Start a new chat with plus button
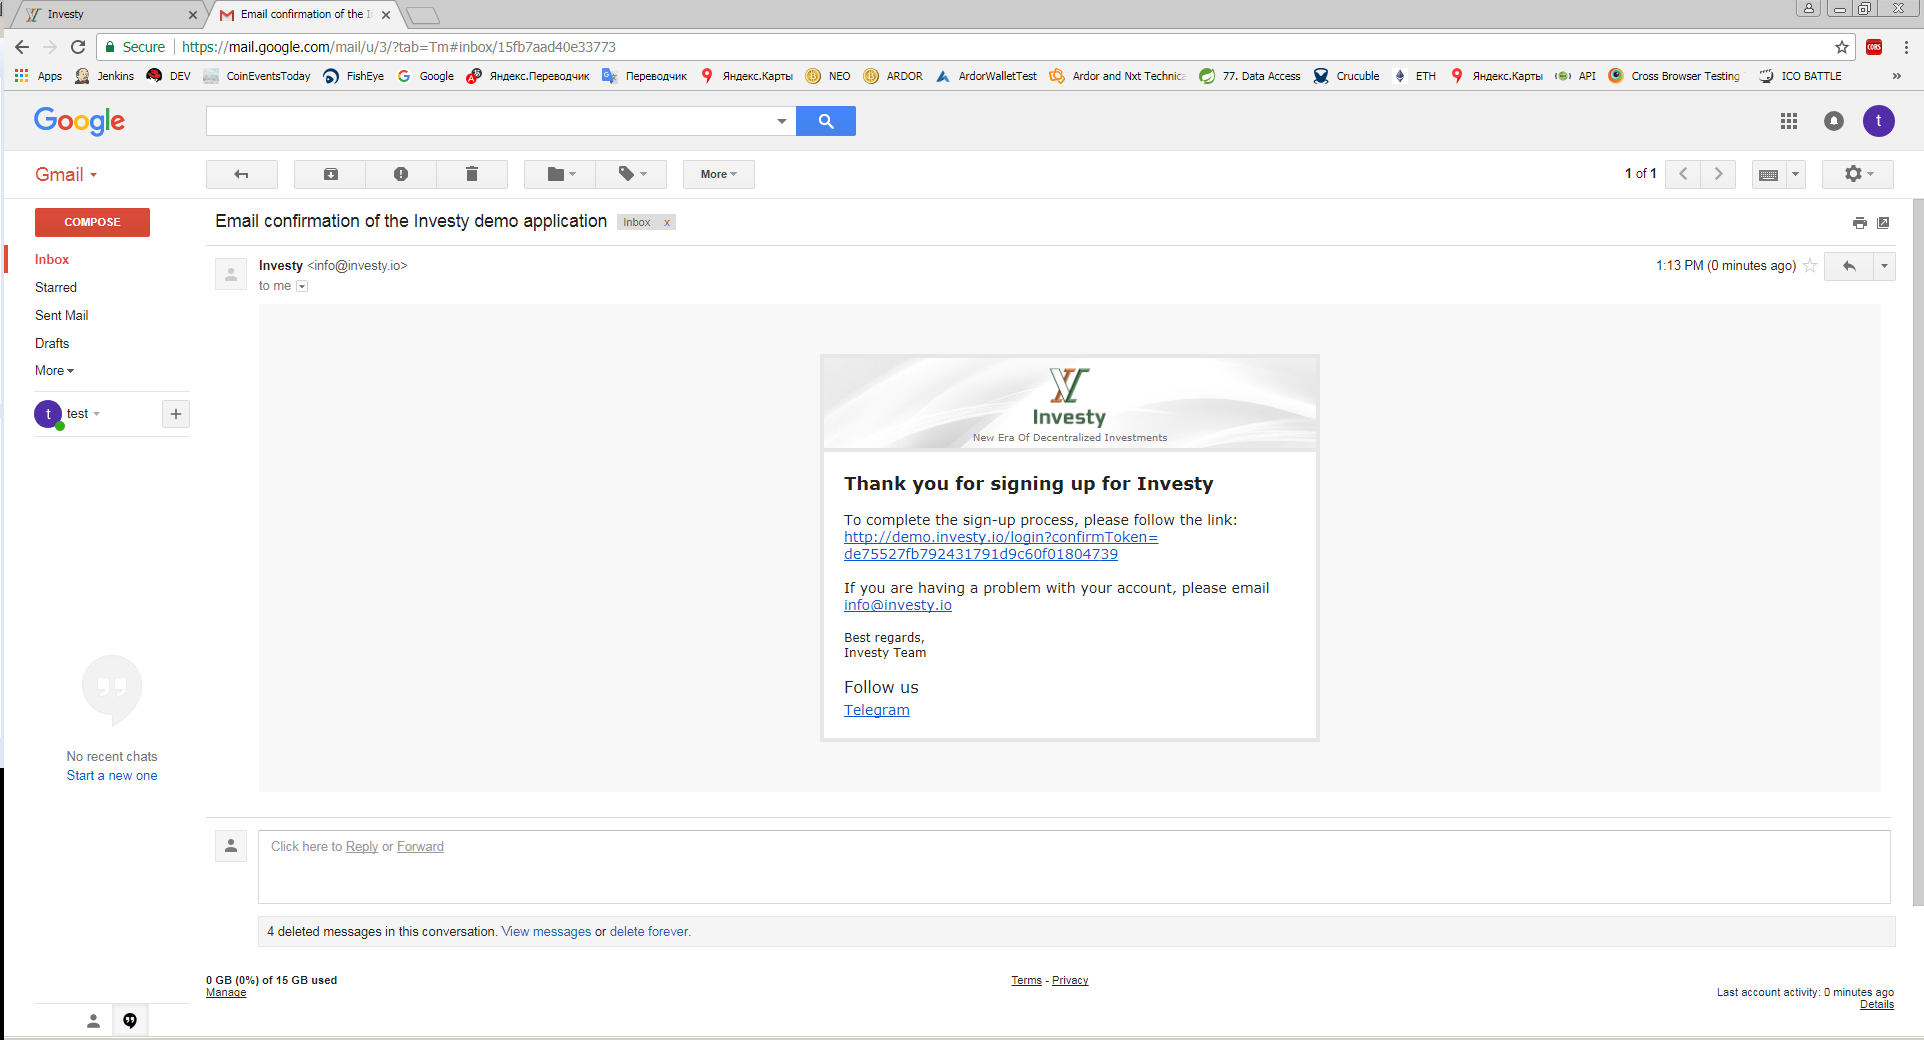Screen dimensions: 1924x1040 pyautogui.click(x=176, y=414)
